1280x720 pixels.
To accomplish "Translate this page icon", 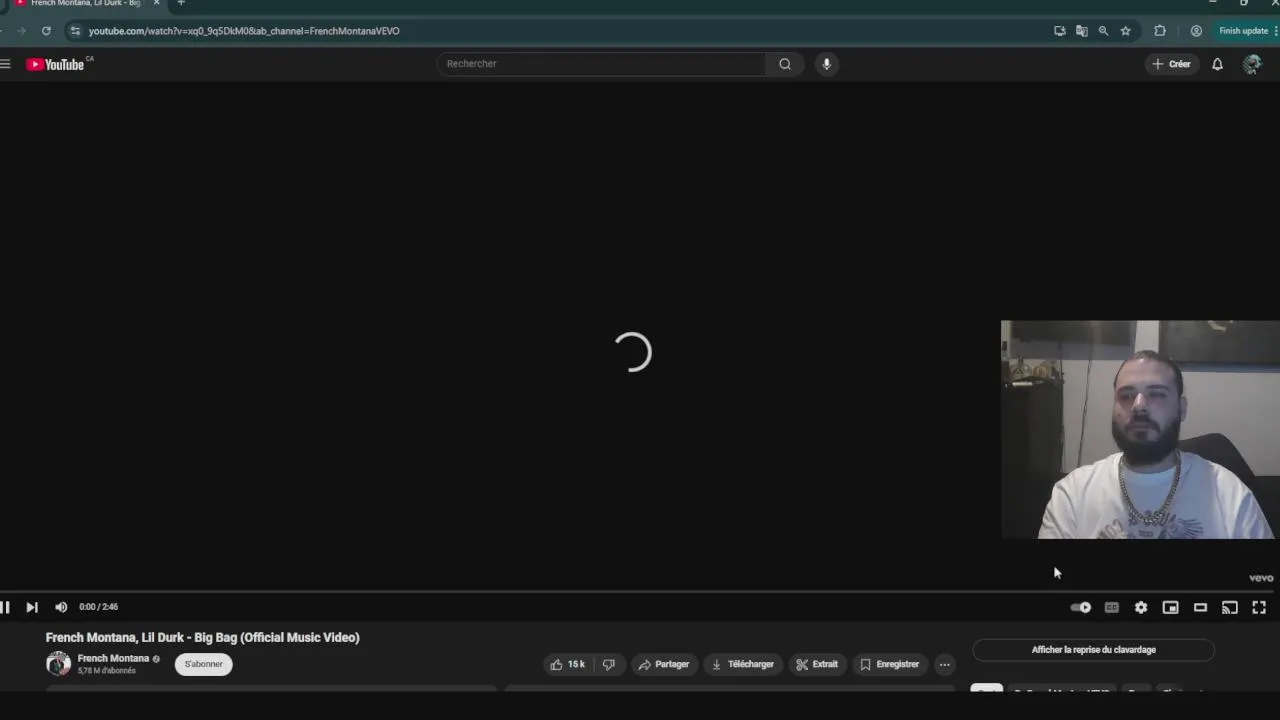I will [x=1081, y=31].
